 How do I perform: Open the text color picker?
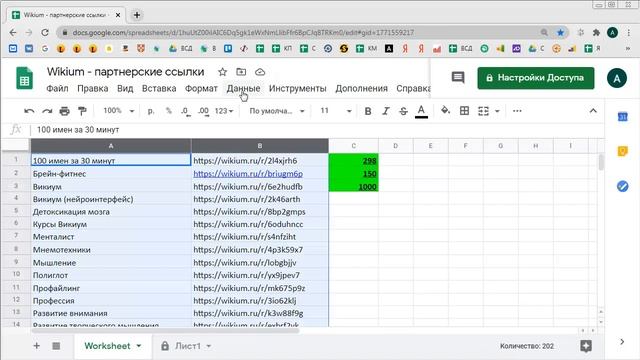pos(421,111)
